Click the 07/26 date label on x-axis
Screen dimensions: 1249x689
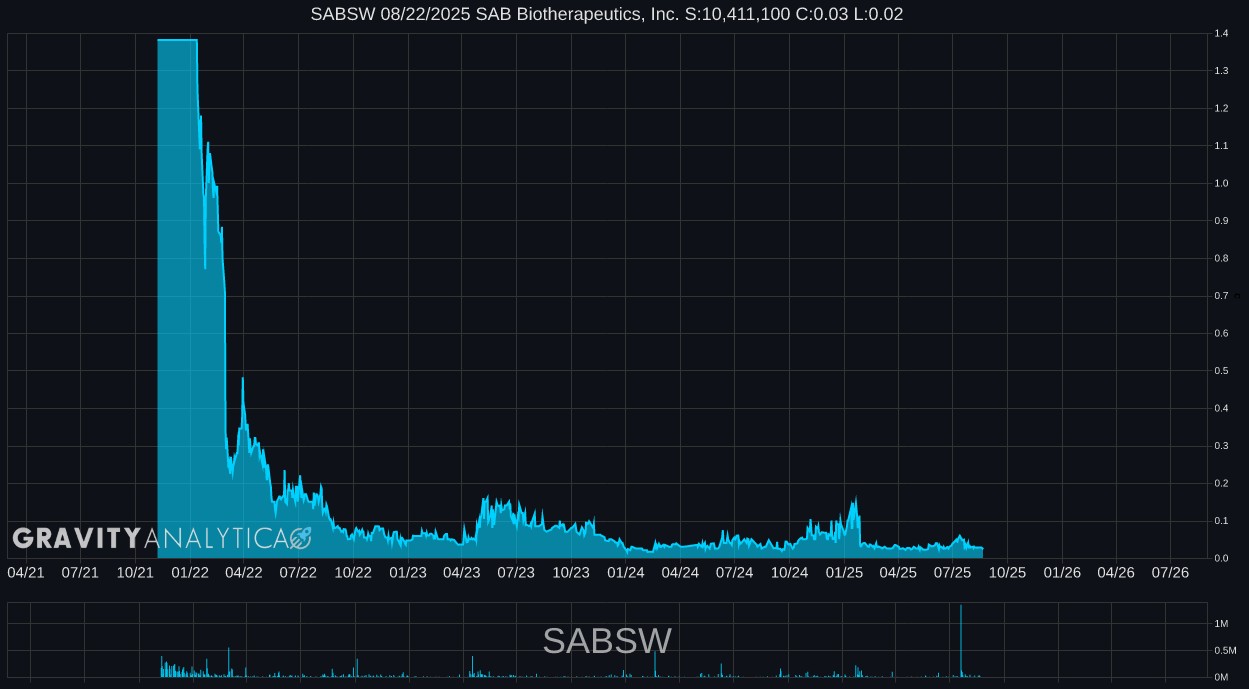1170,572
